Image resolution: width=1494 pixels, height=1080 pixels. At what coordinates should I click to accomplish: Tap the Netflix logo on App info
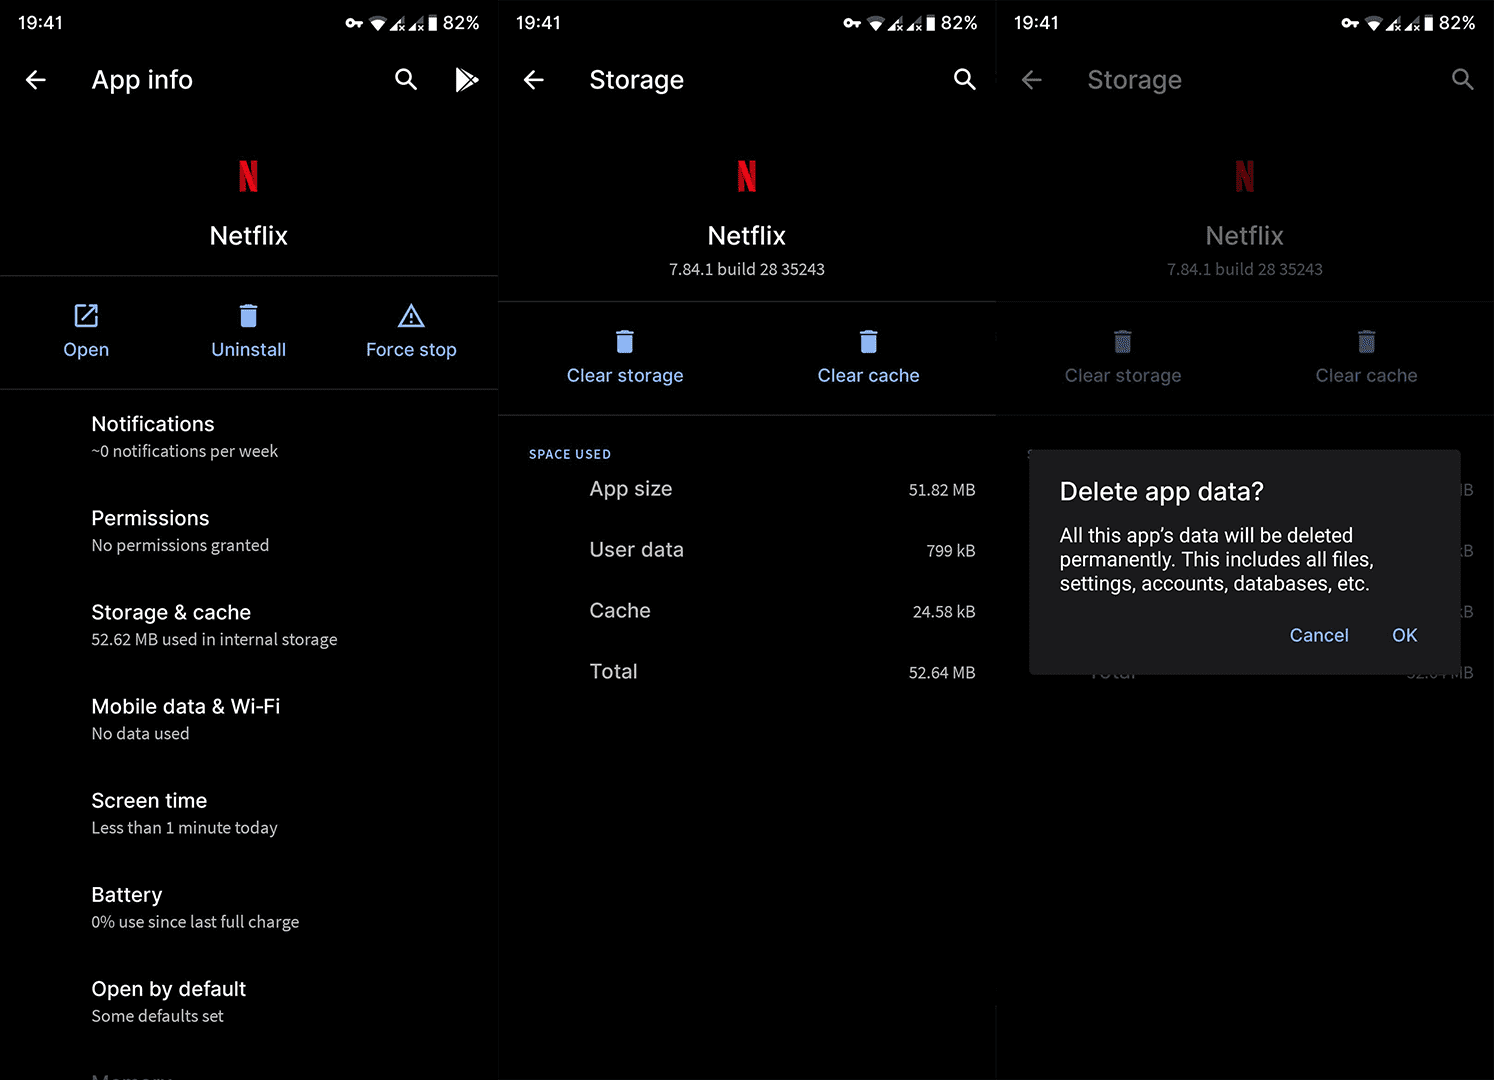pyautogui.click(x=248, y=176)
